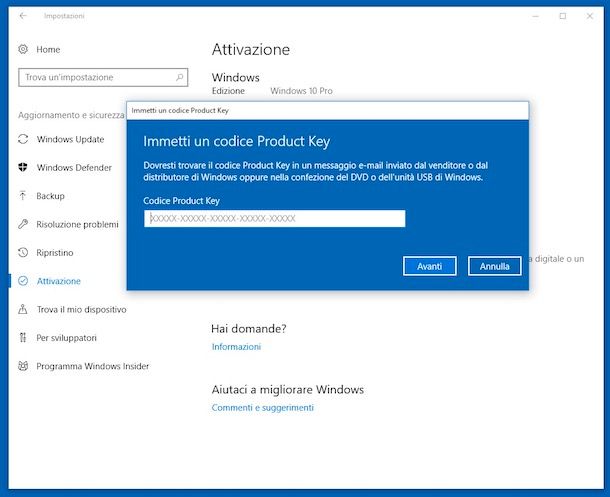Screen dimensions: 610x497
Task: Click the back arrow in Impostazioni
Action: [x=23, y=16]
